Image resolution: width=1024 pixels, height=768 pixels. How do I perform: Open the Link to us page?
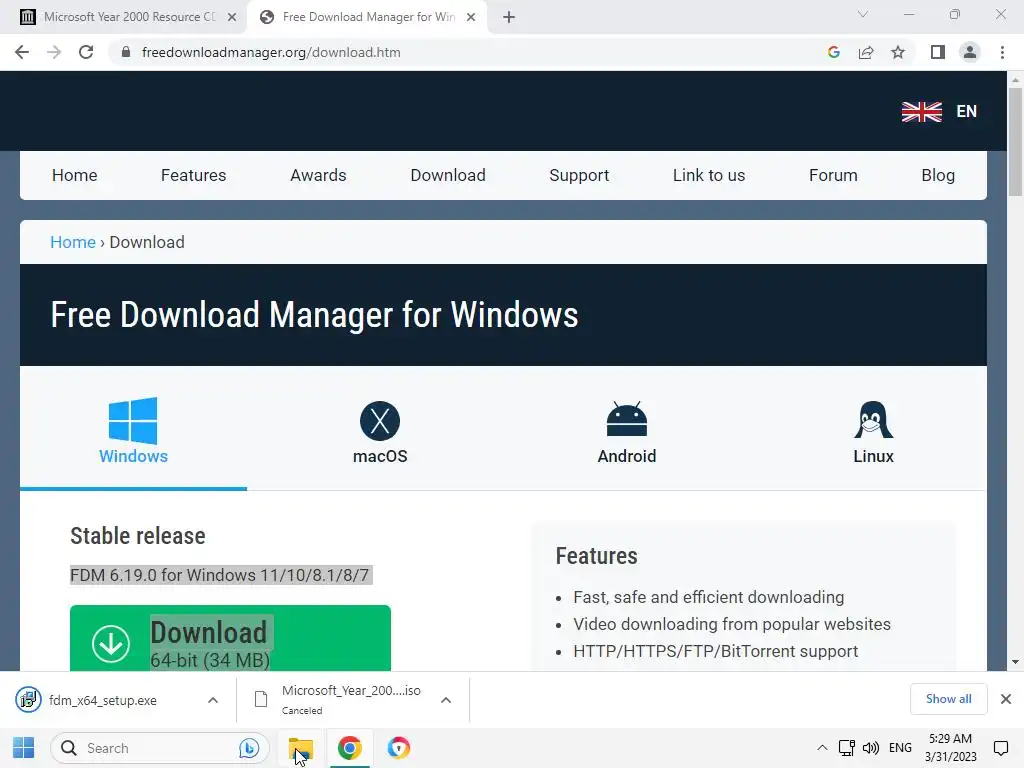coord(709,175)
